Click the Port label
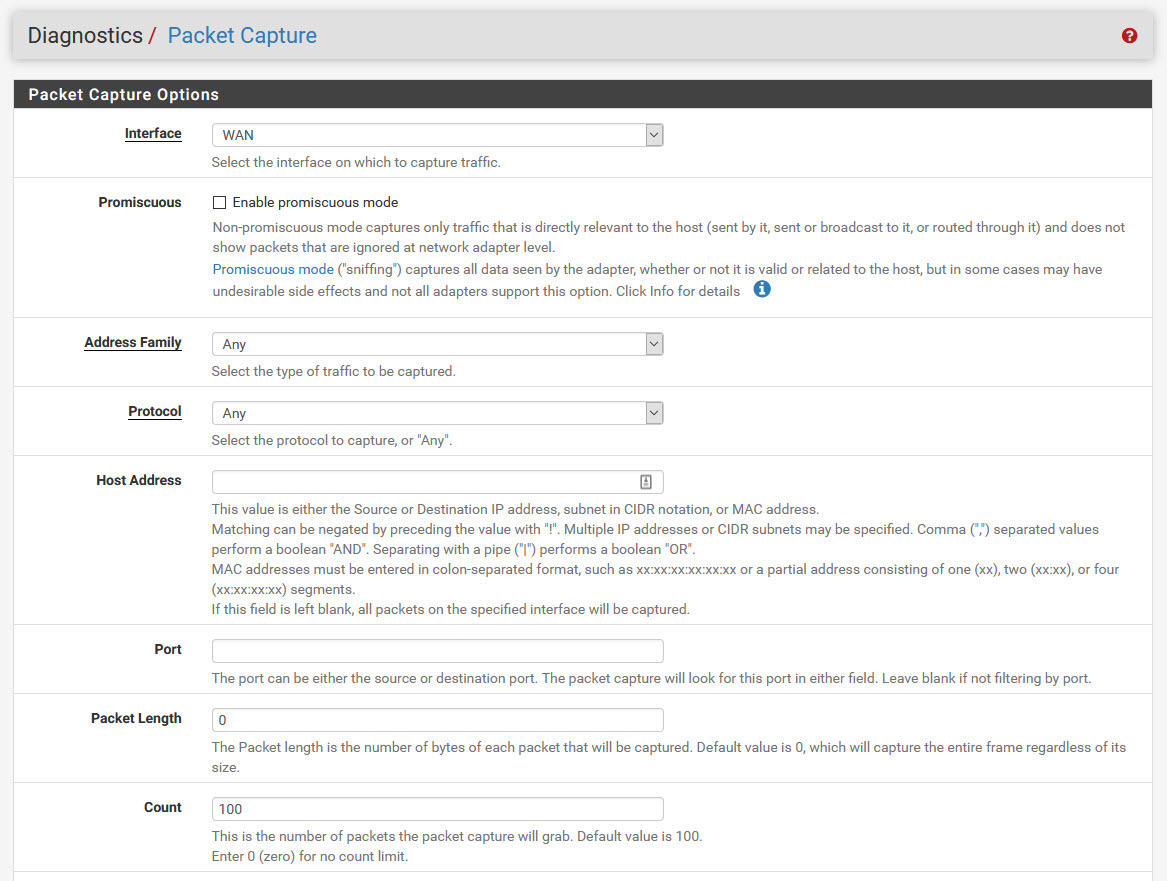 pyautogui.click(x=168, y=649)
